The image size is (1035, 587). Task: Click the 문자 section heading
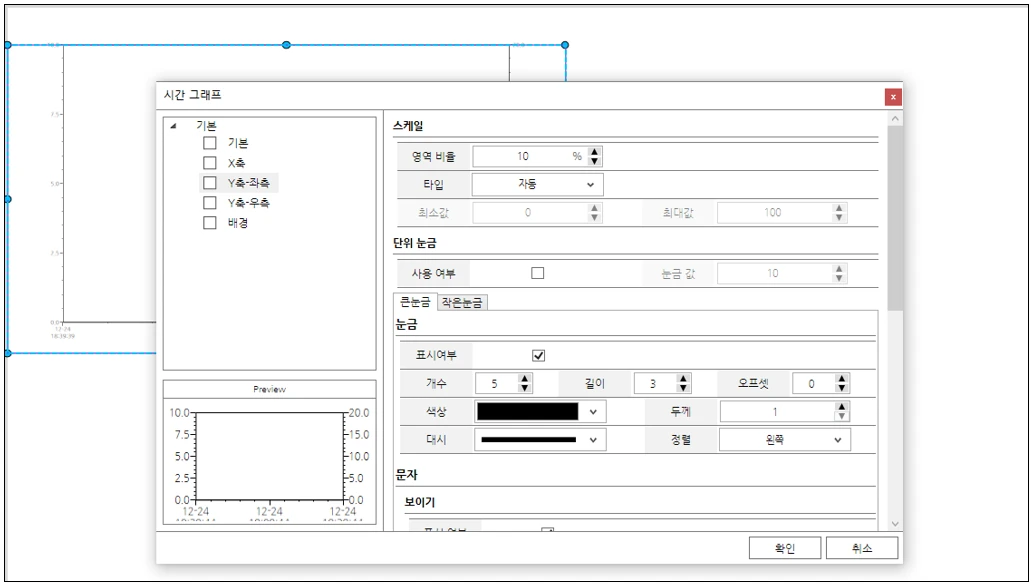(407, 475)
